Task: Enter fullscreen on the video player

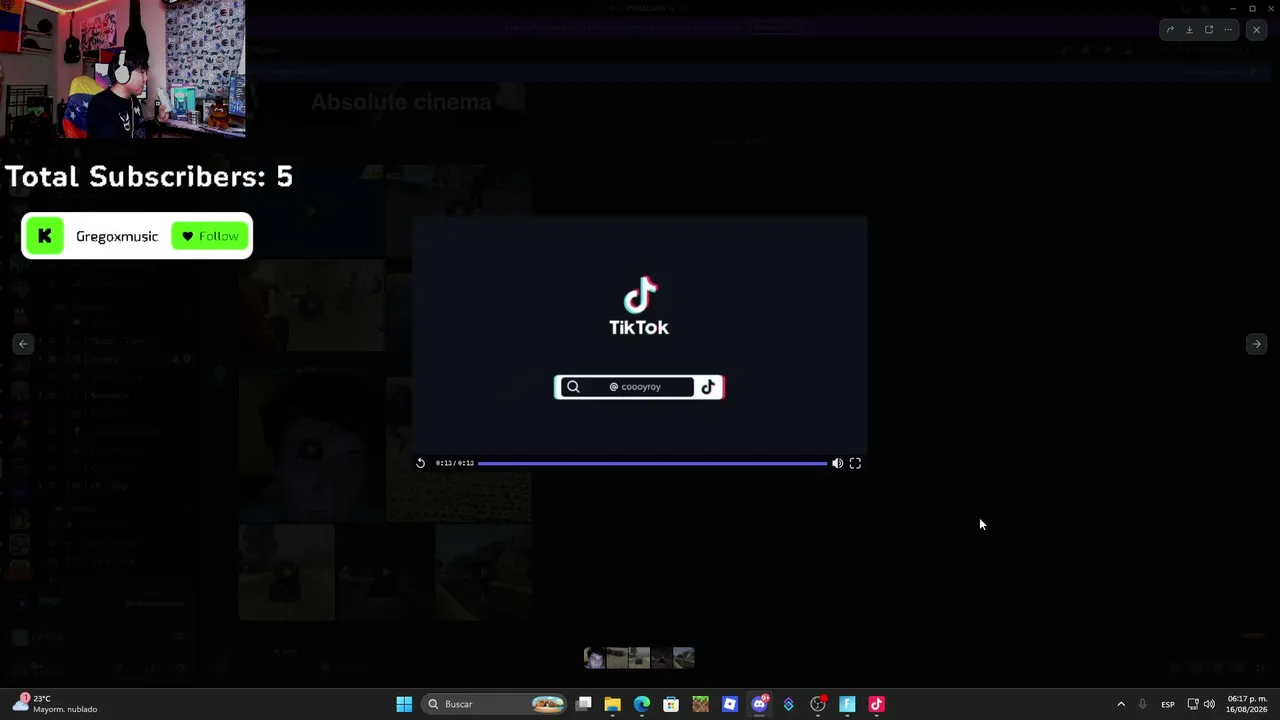Action: pyautogui.click(x=855, y=463)
